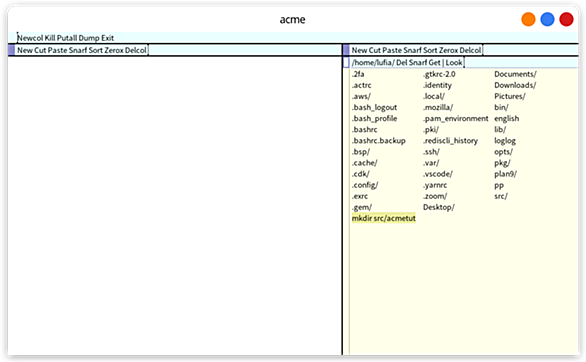Click the .ssh/ directory entry
Screen dimensions: 586x362
click(x=431, y=152)
